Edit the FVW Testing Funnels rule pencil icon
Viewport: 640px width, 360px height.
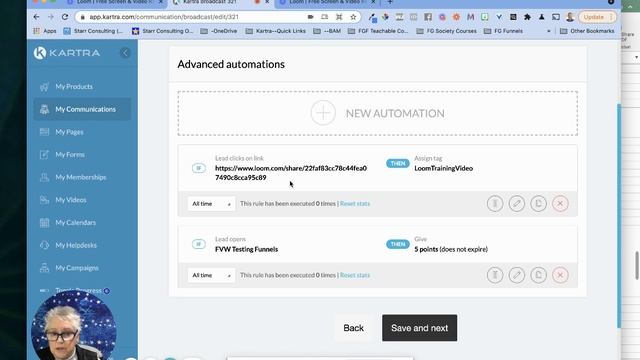tap(517, 275)
